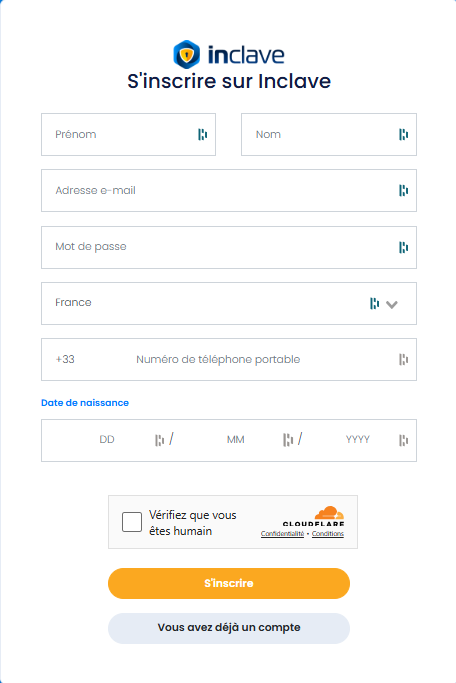Expand the France country dropdown chevron
The width and height of the screenshot is (456, 683).
tap(392, 304)
